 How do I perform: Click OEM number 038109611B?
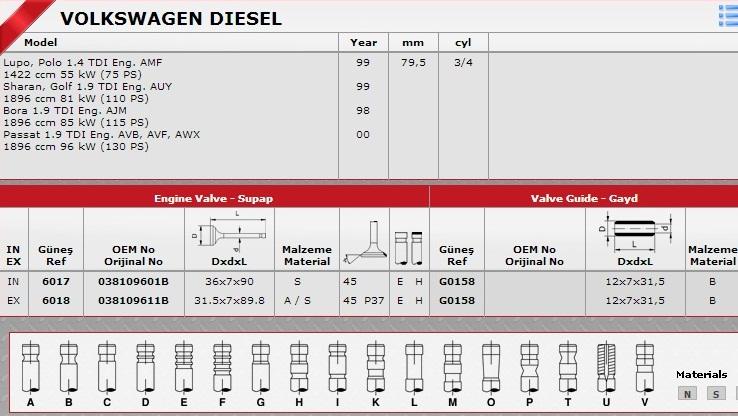point(133,300)
